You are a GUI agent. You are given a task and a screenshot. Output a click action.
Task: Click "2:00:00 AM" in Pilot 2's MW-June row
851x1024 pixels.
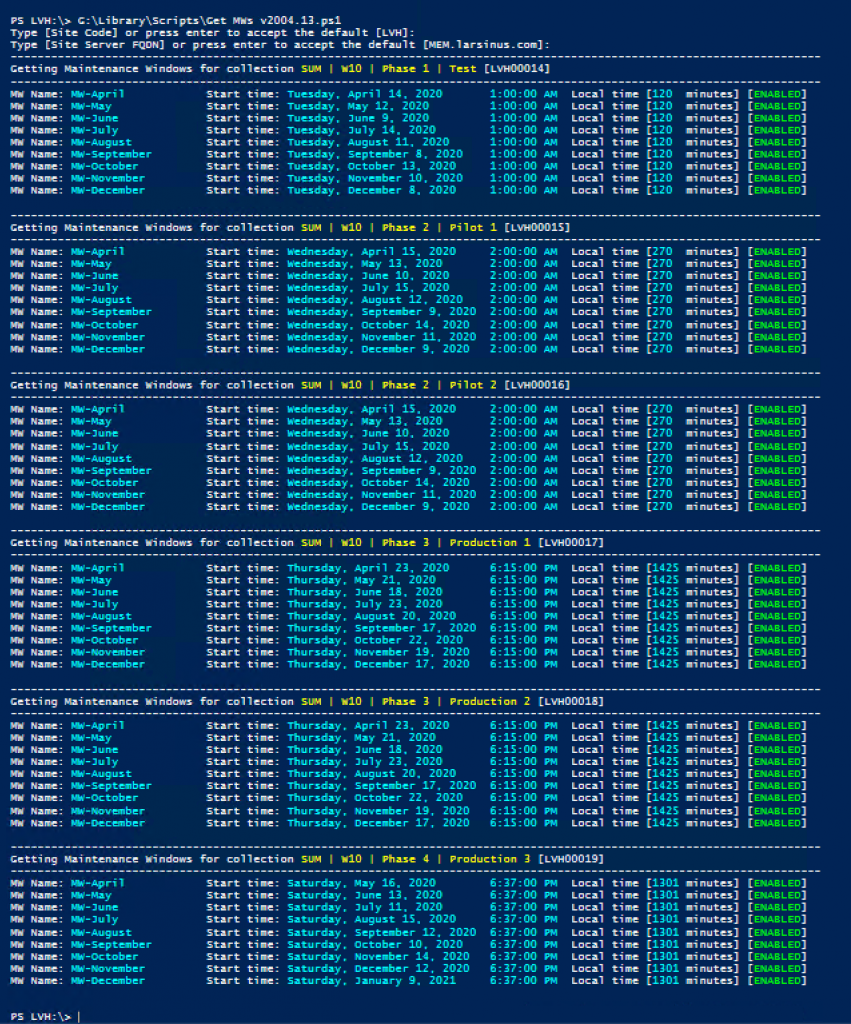(x=524, y=434)
